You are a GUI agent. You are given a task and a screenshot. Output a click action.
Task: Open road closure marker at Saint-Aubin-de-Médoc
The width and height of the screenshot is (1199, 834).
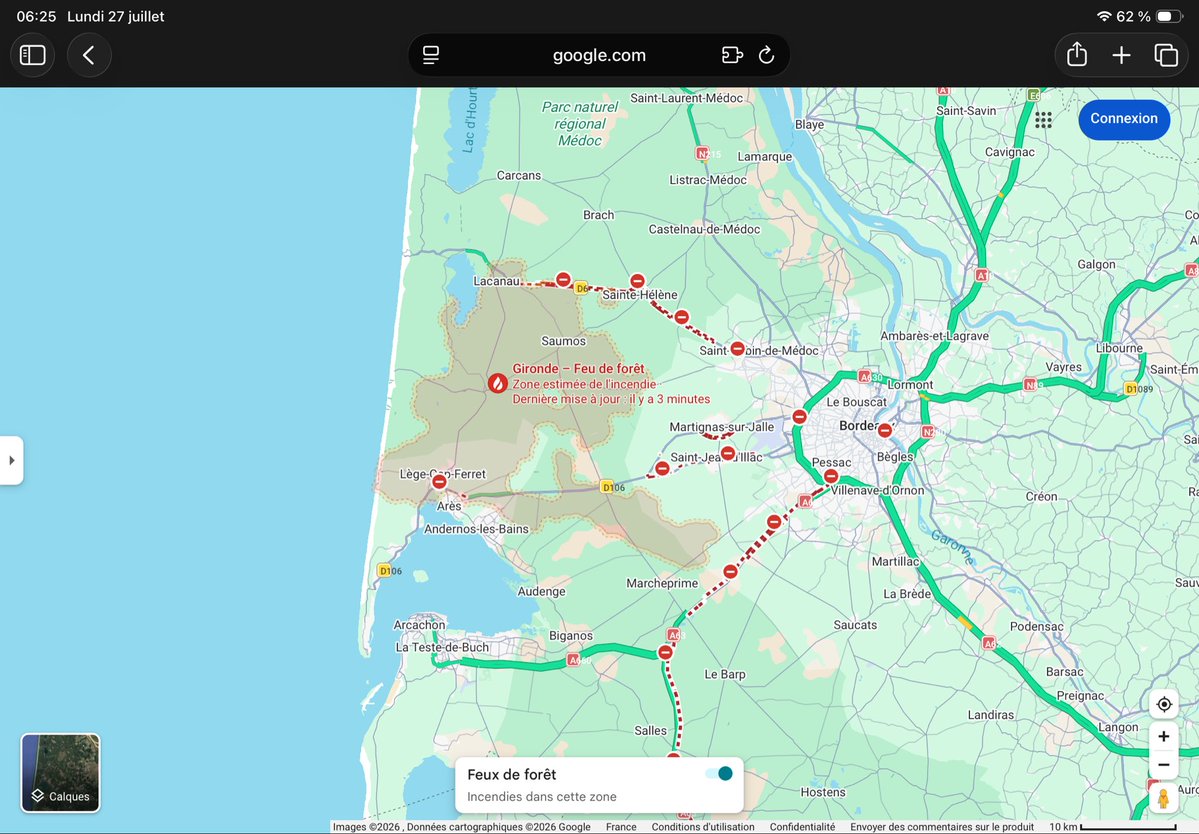[x=737, y=349]
